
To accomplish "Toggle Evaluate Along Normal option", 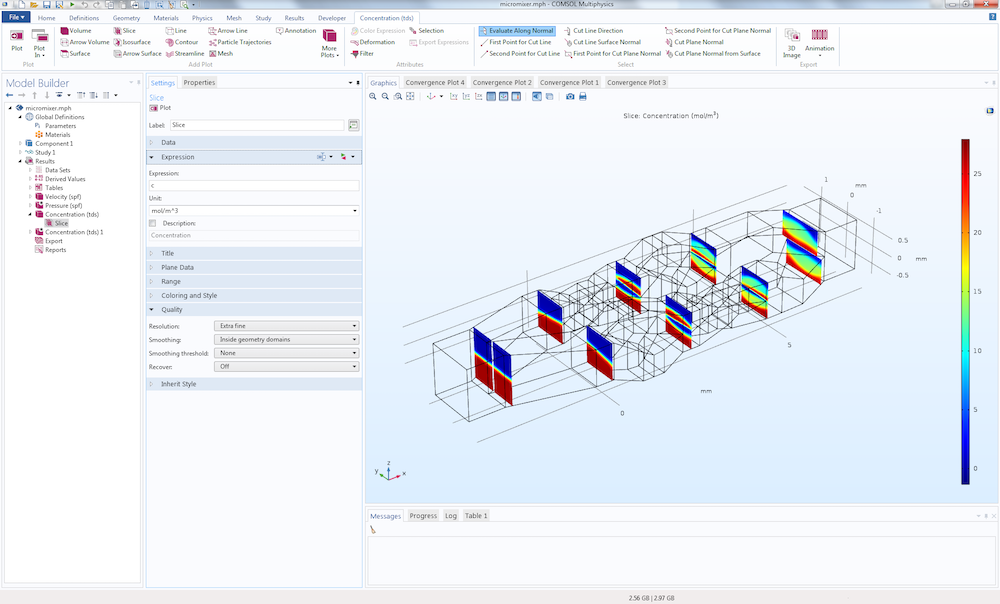I will click(517, 31).
